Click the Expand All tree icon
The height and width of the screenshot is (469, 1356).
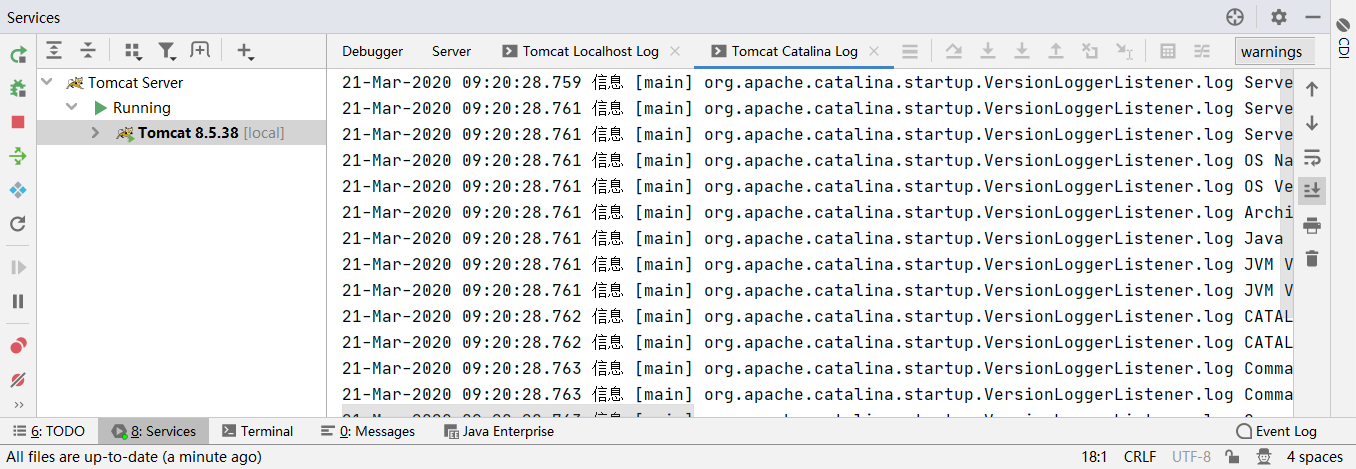(x=54, y=51)
